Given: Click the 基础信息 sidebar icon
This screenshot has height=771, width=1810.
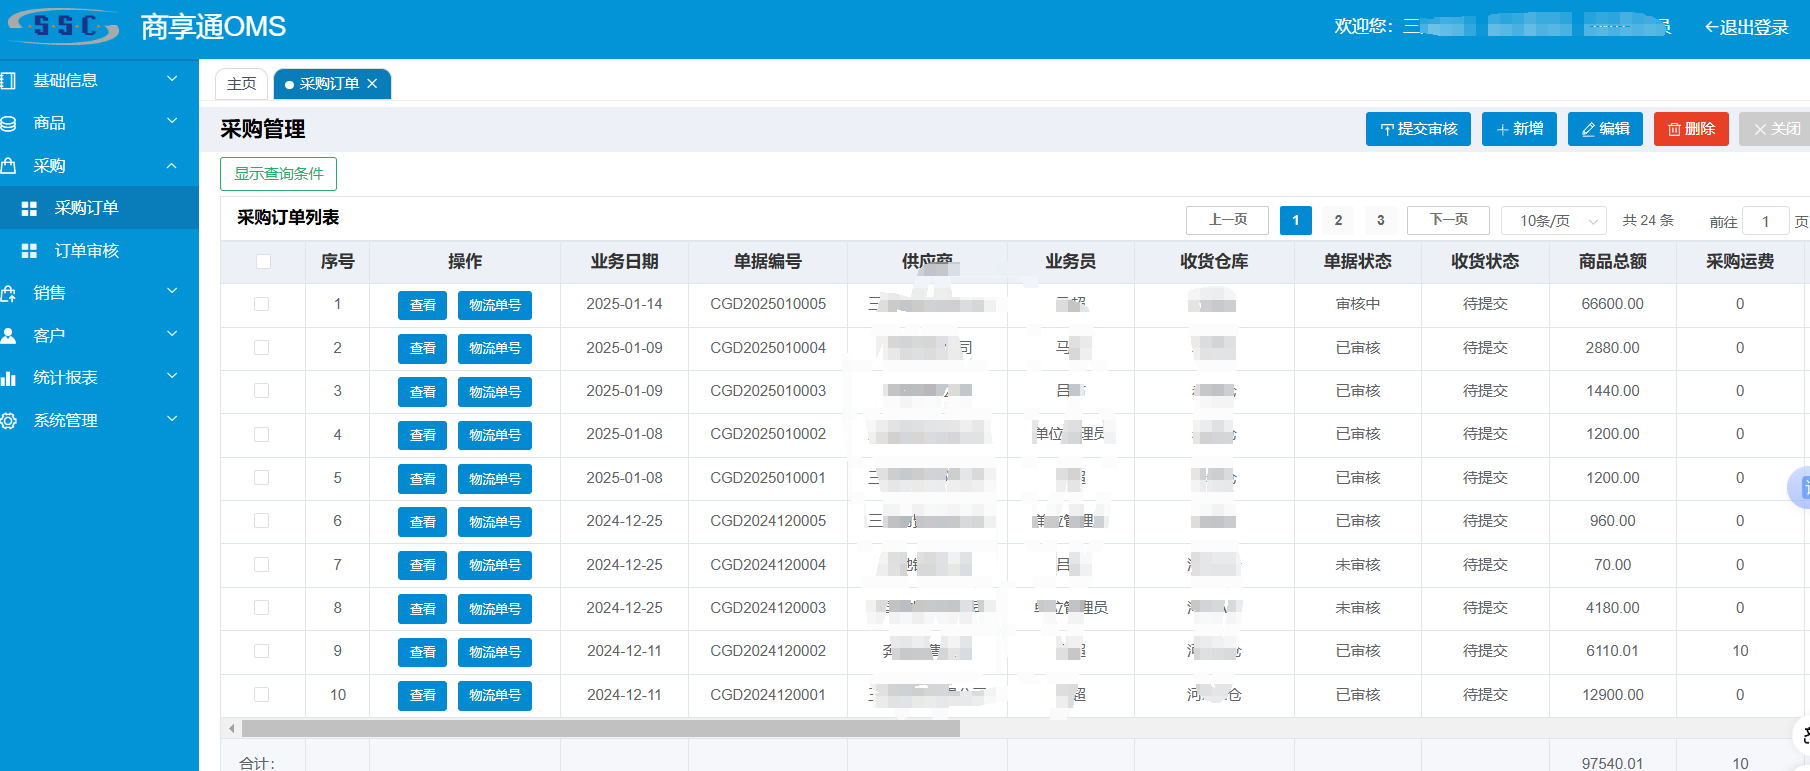Looking at the screenshot, I should [x=9, y=80].
